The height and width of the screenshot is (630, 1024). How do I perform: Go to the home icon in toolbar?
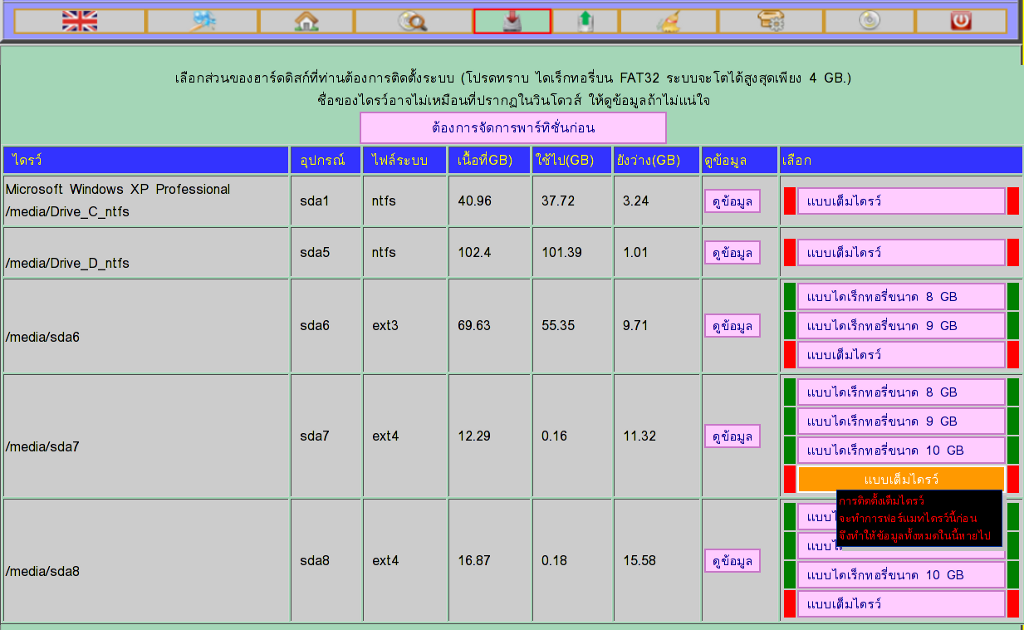(x=306, y=21)
